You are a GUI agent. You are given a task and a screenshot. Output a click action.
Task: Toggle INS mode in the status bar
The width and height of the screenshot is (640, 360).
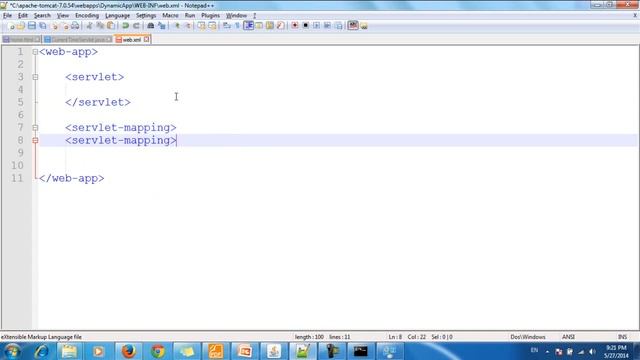coord(622,337)
